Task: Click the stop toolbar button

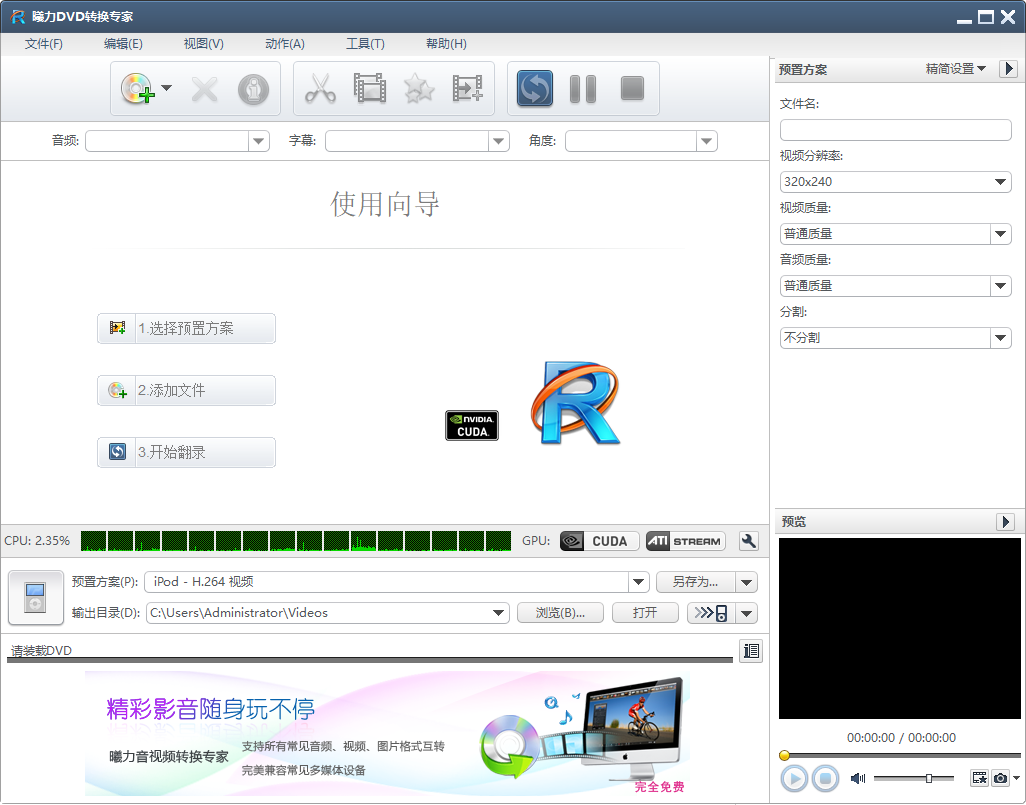Action: pyautogui.click(x=632, y=88)
